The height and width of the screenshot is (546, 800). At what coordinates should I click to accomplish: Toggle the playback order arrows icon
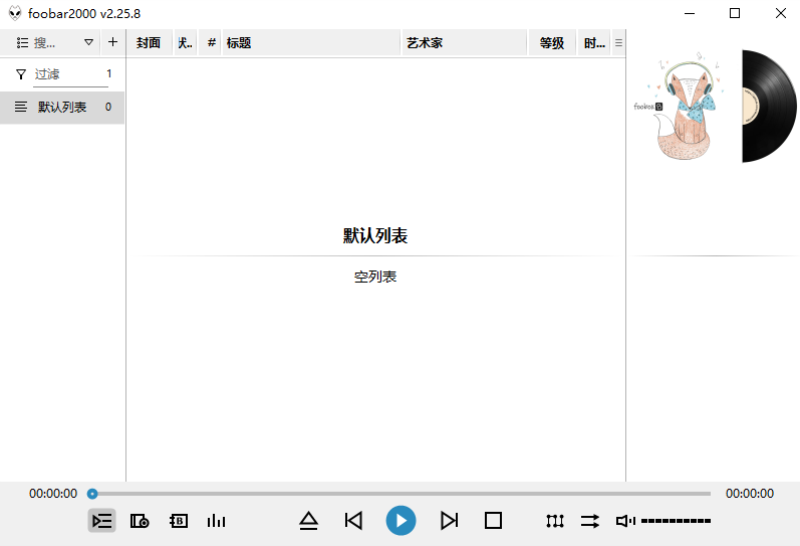pyautogui.click(x=590, y=521)
